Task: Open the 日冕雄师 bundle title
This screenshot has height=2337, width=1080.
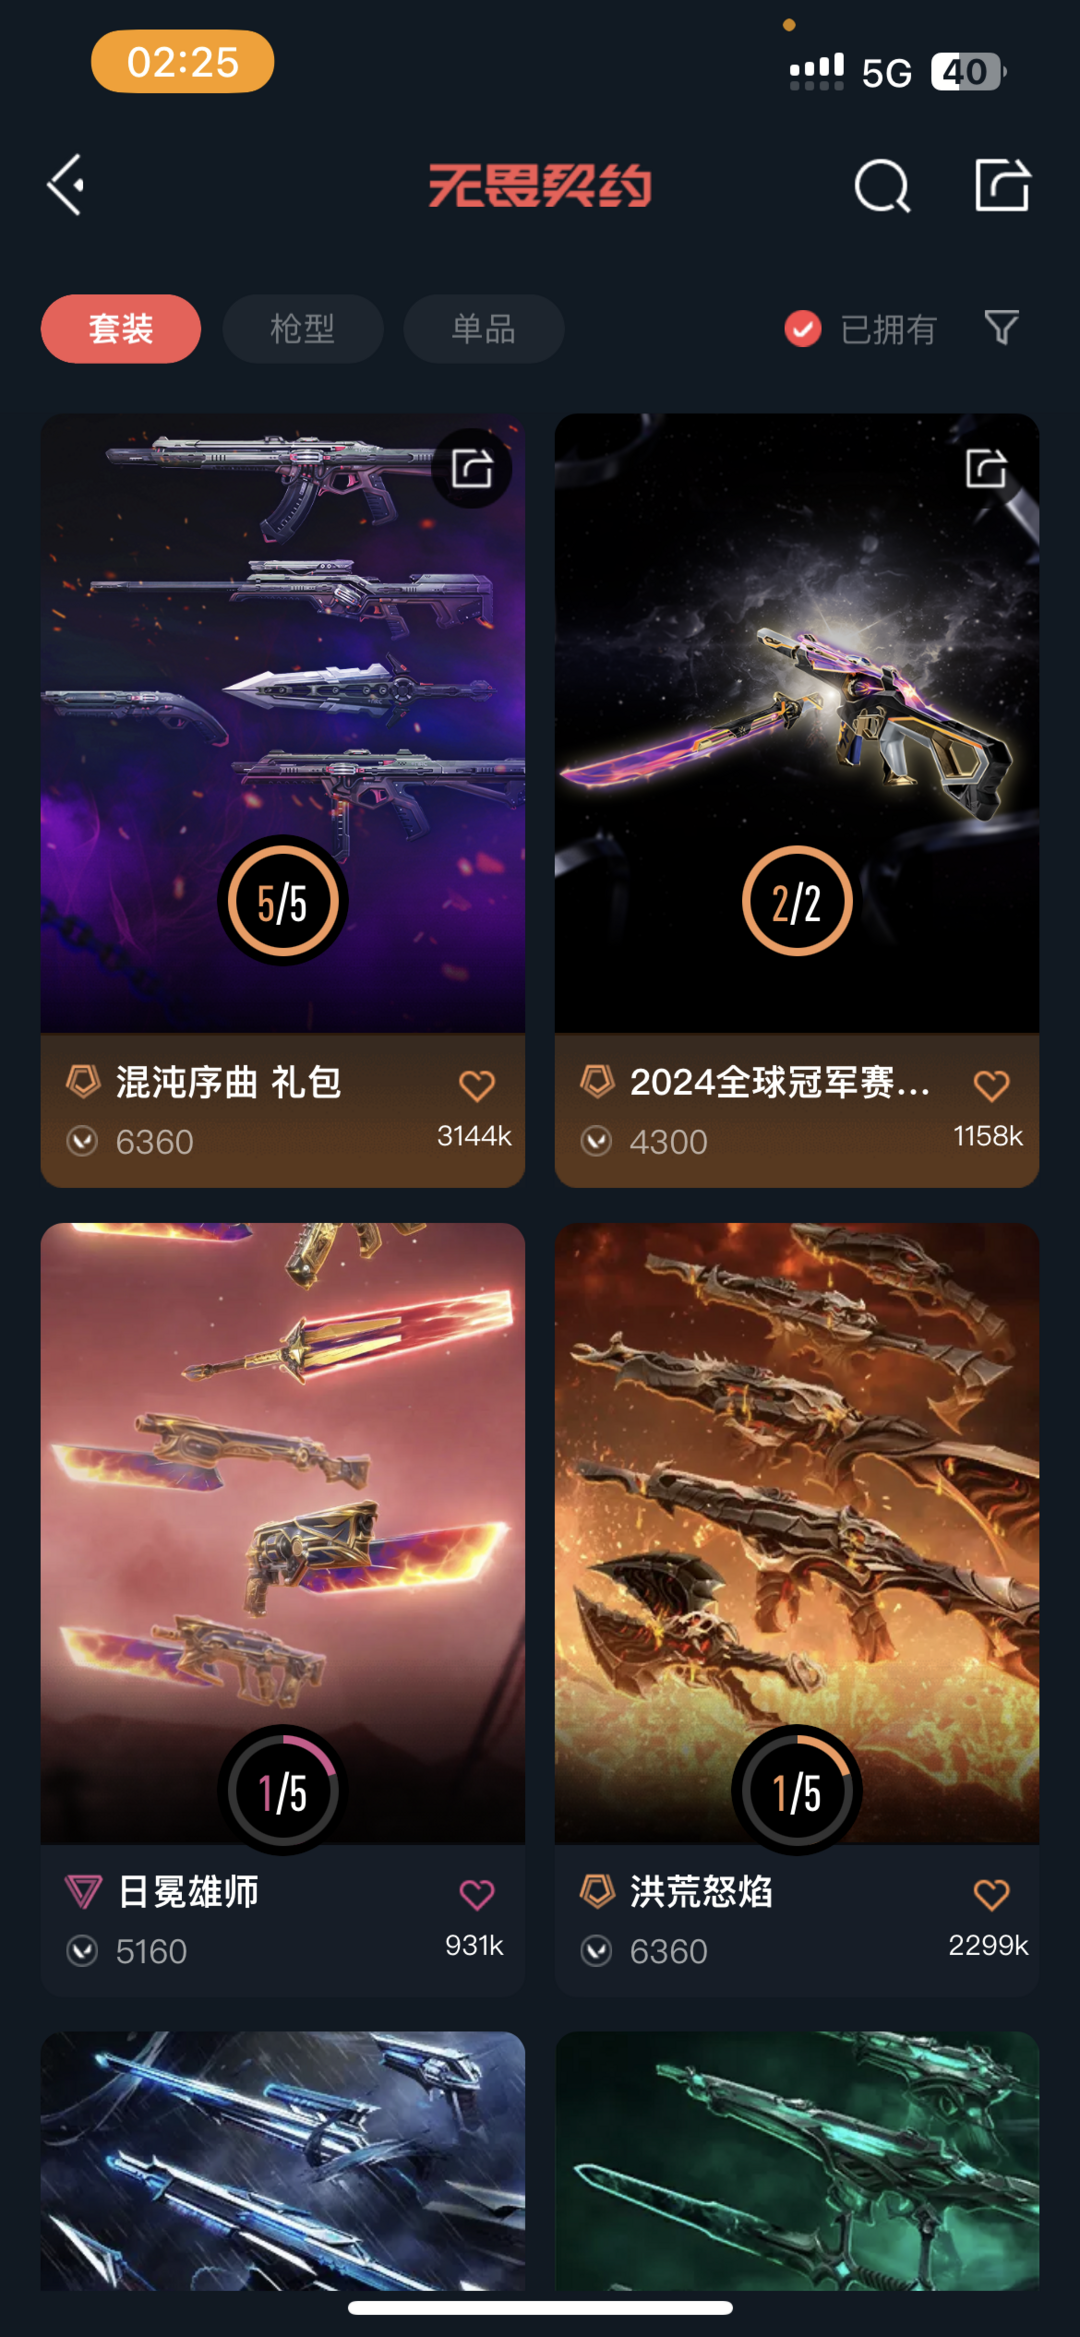Action: [188, 1892]
